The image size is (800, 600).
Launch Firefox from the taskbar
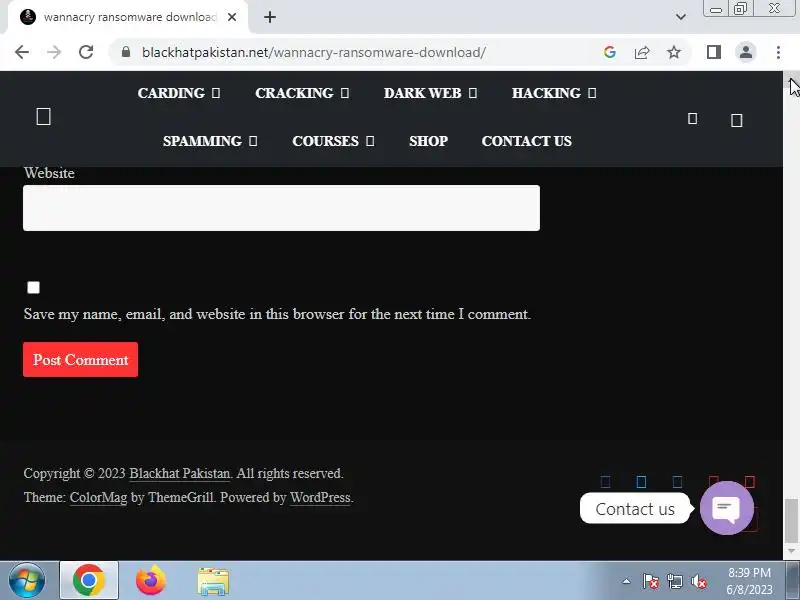point(151,581)
